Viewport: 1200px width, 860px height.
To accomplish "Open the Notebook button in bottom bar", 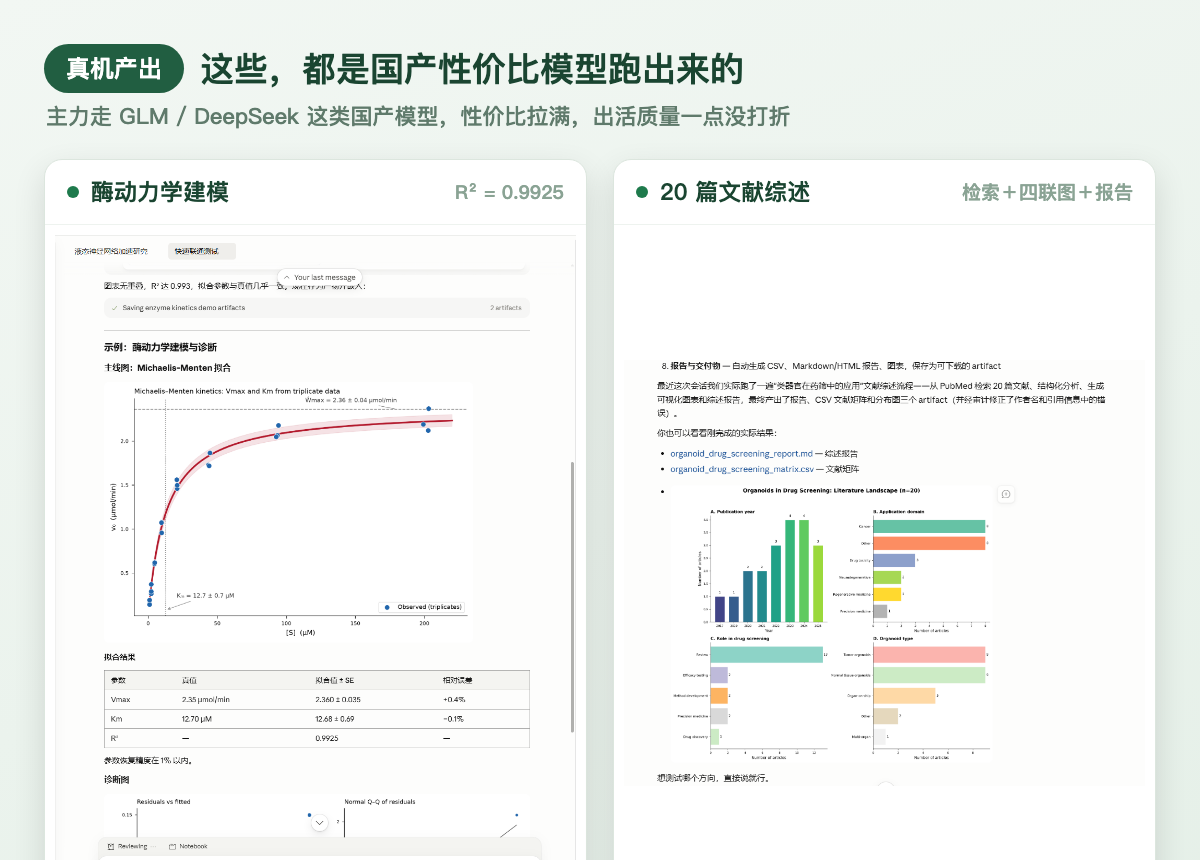I will coord(188,846).
